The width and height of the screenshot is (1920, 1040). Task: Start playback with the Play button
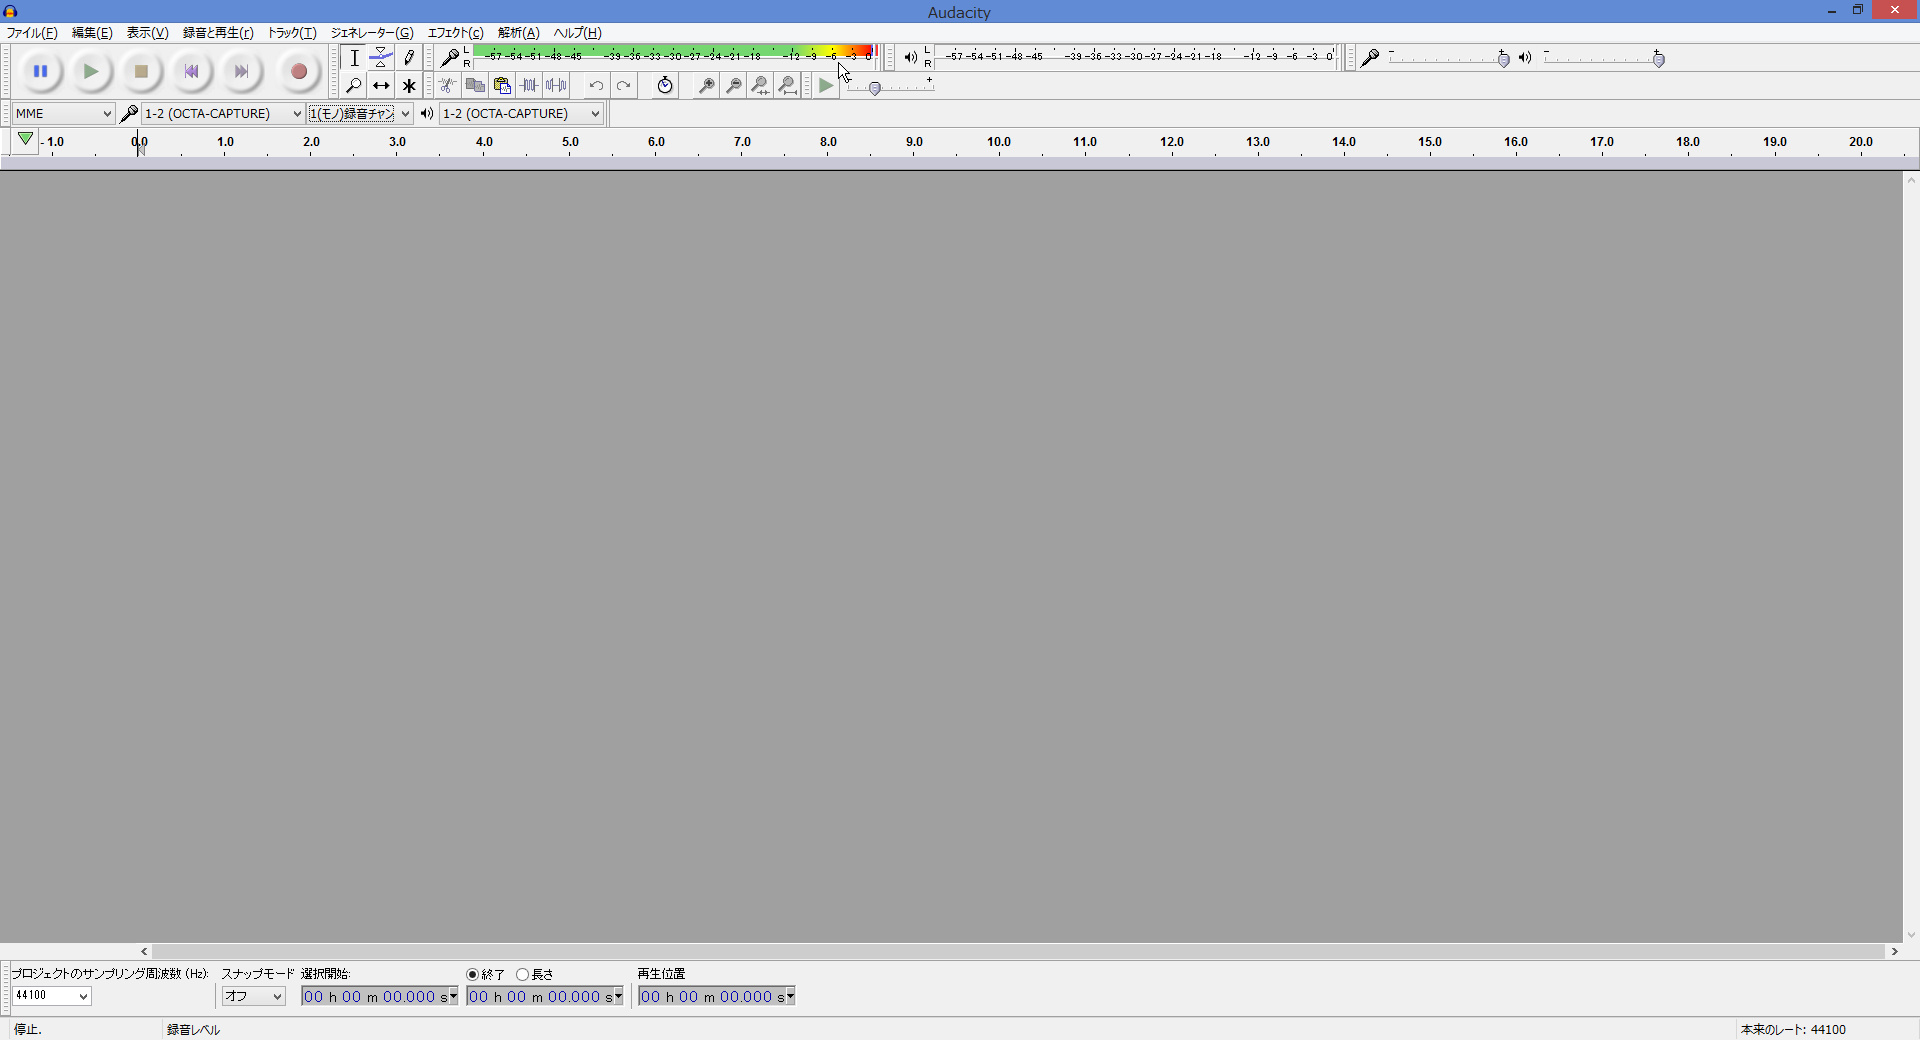tap(91, 72)
